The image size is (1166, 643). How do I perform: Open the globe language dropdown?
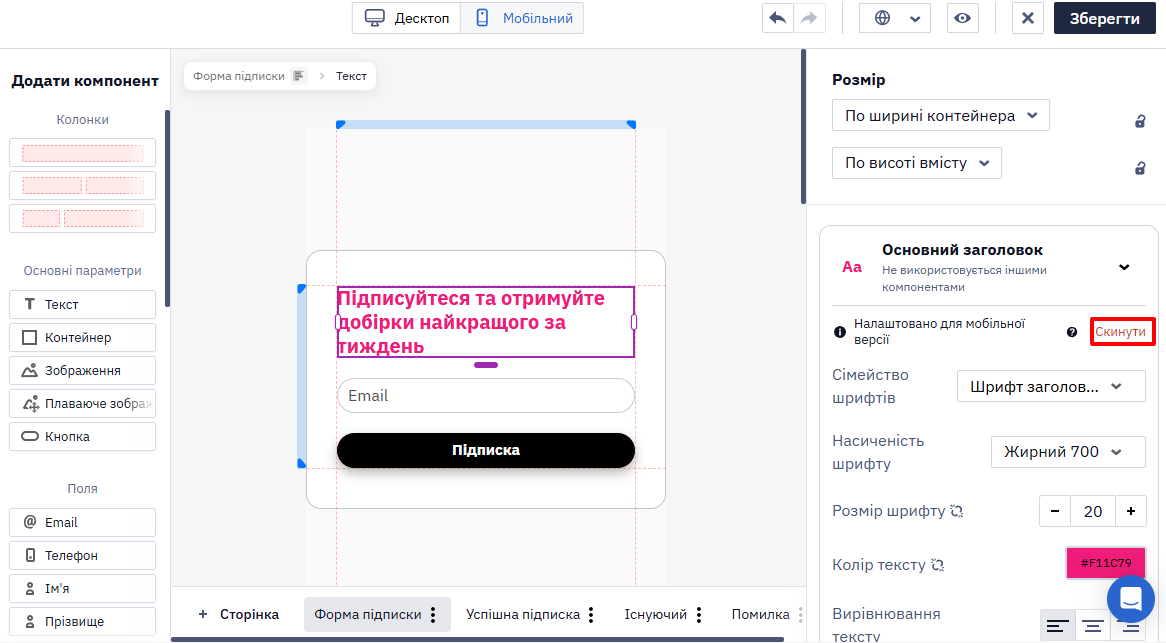895,18
